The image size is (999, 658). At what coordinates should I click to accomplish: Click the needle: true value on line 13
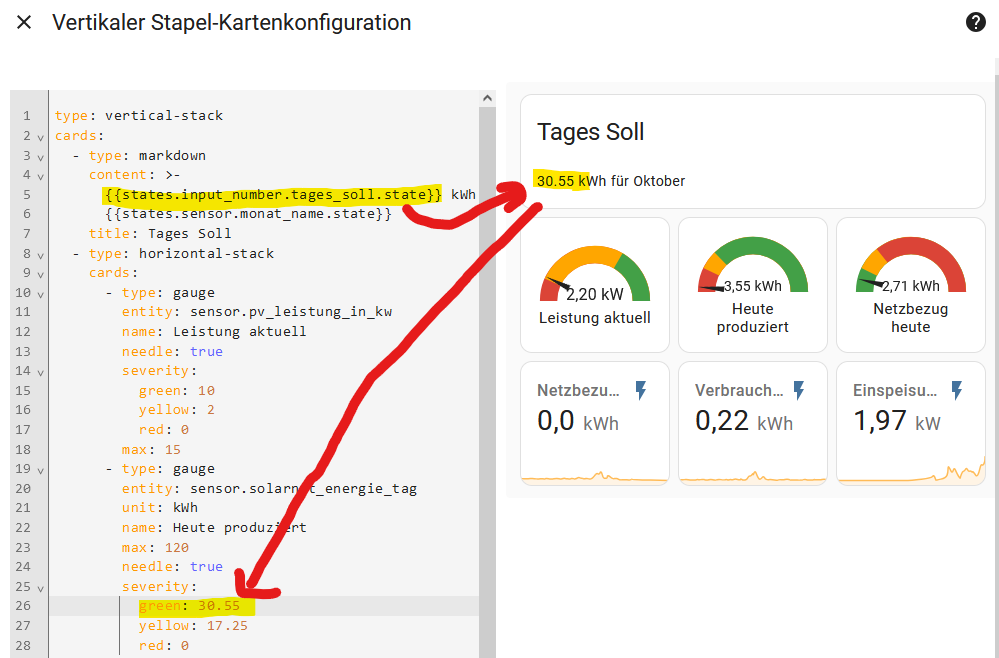[206, 351]
